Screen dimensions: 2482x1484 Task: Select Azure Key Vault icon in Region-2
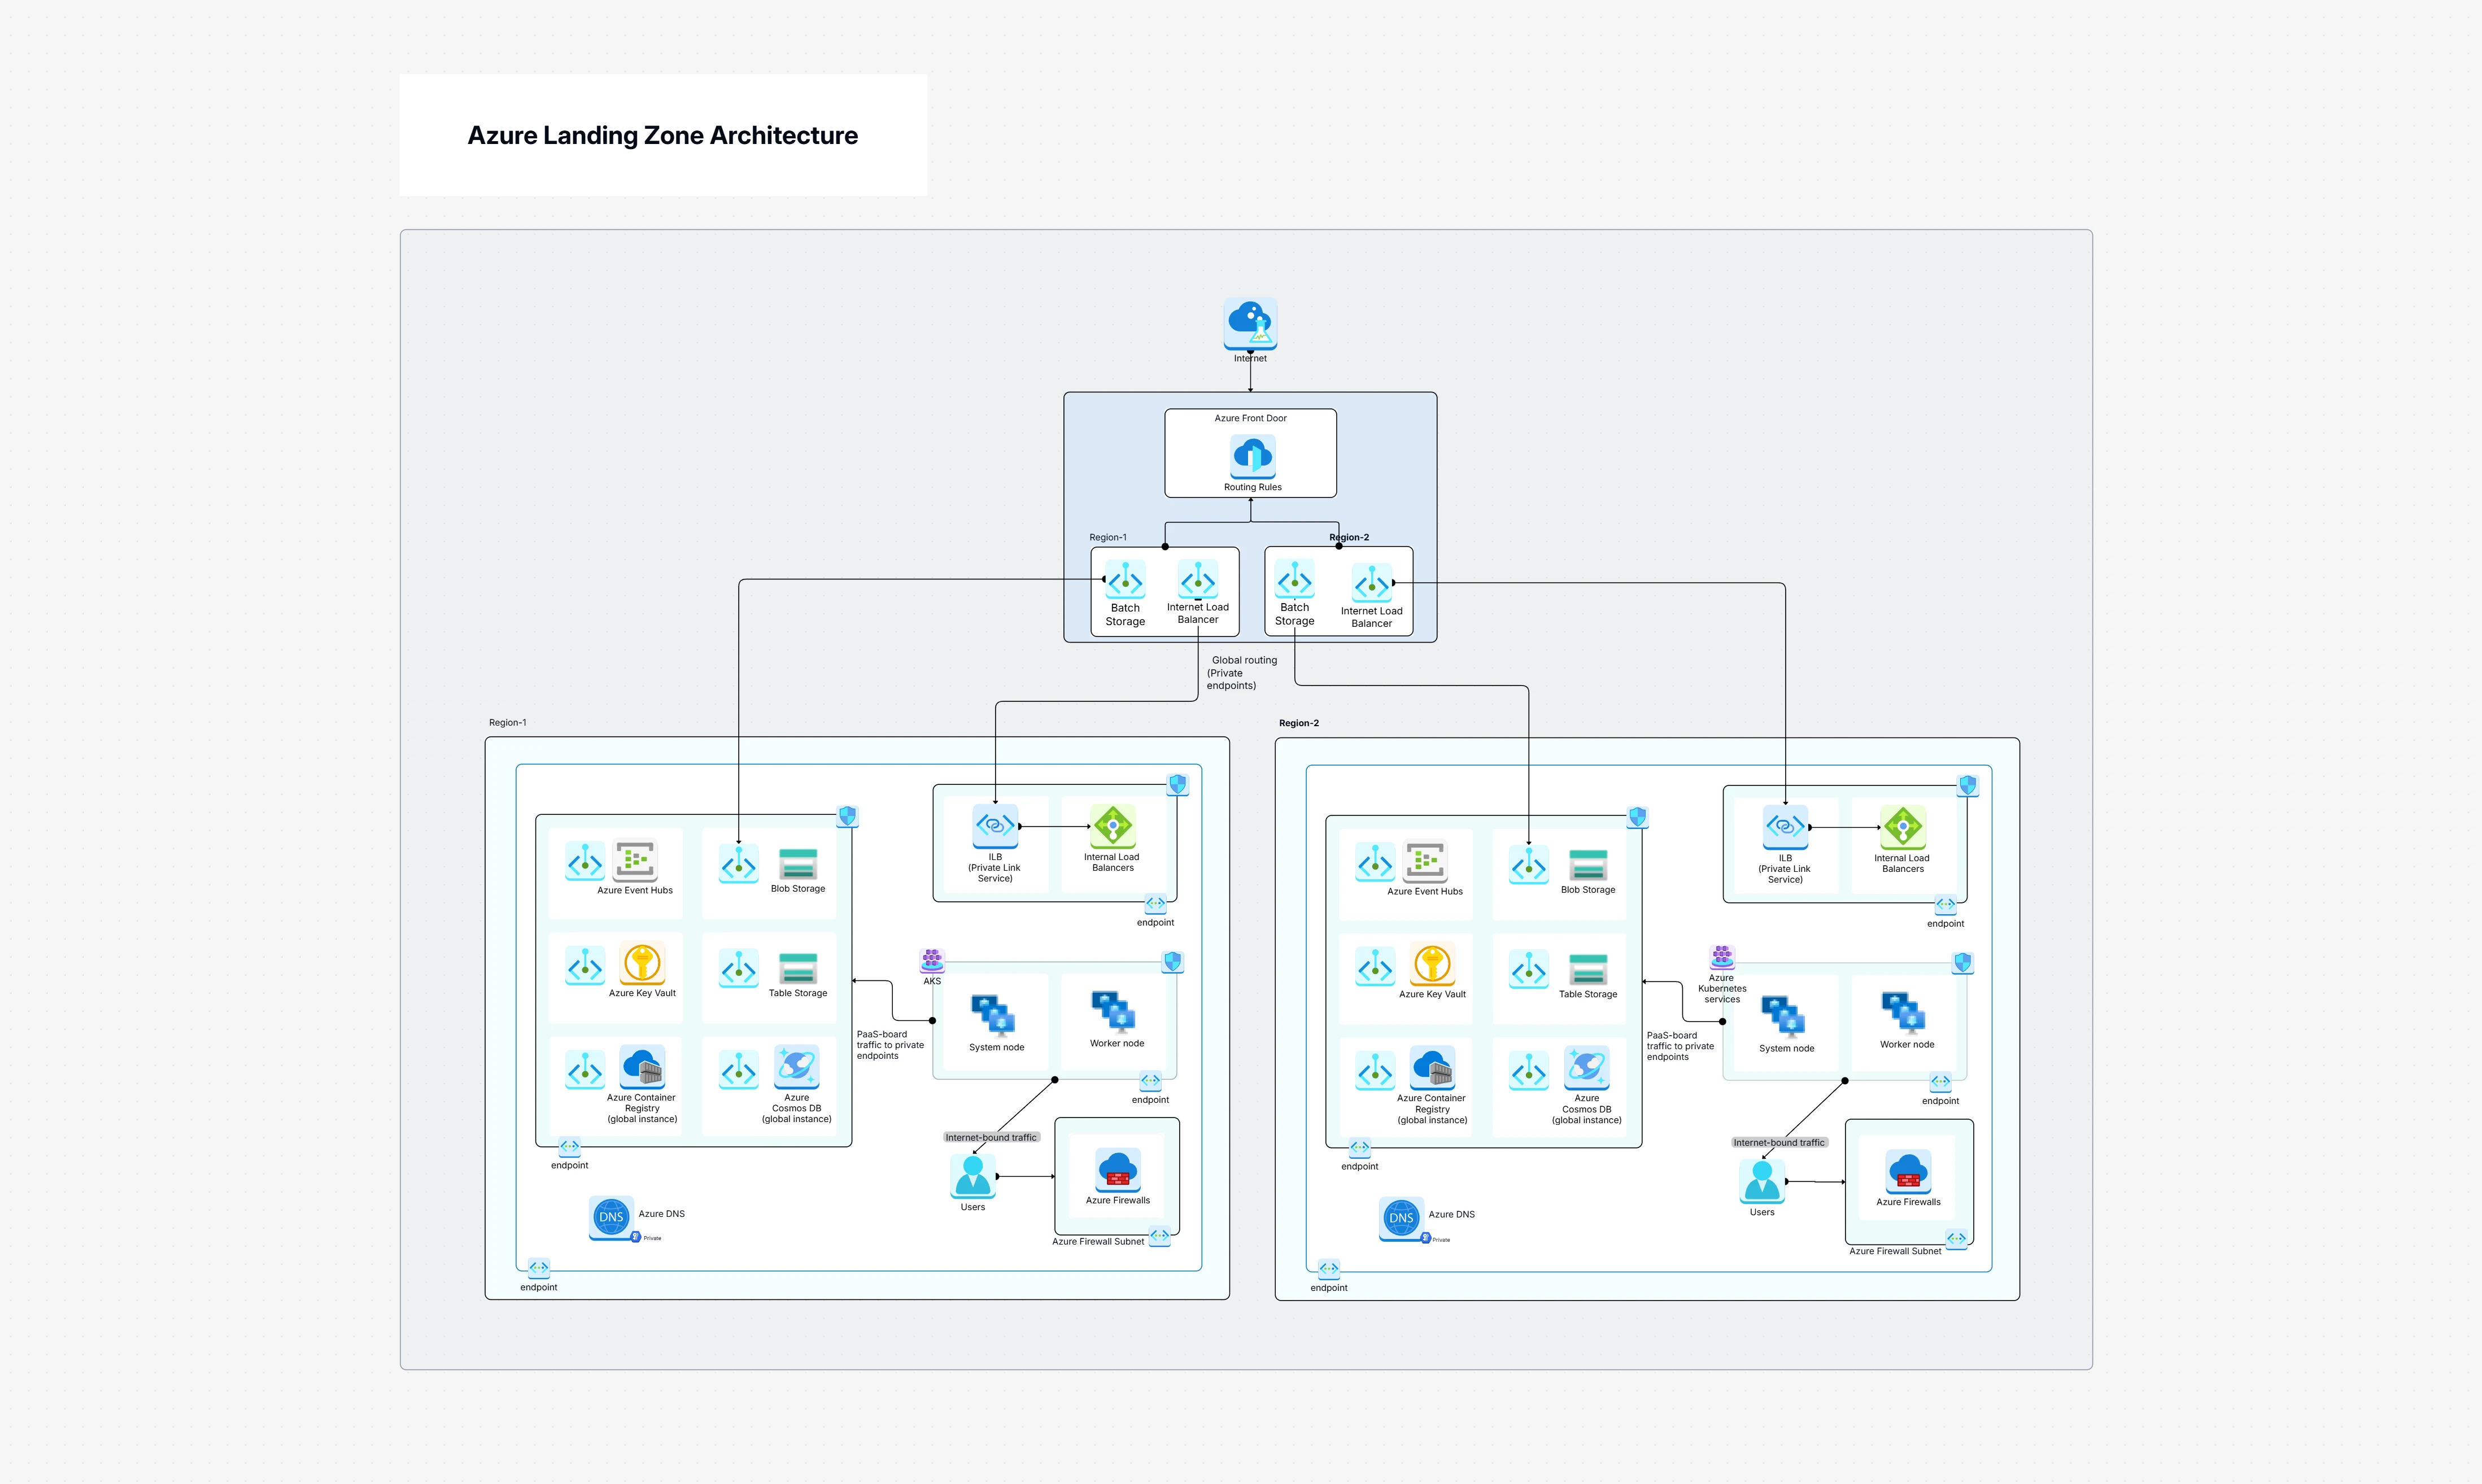pos(1432,965)
